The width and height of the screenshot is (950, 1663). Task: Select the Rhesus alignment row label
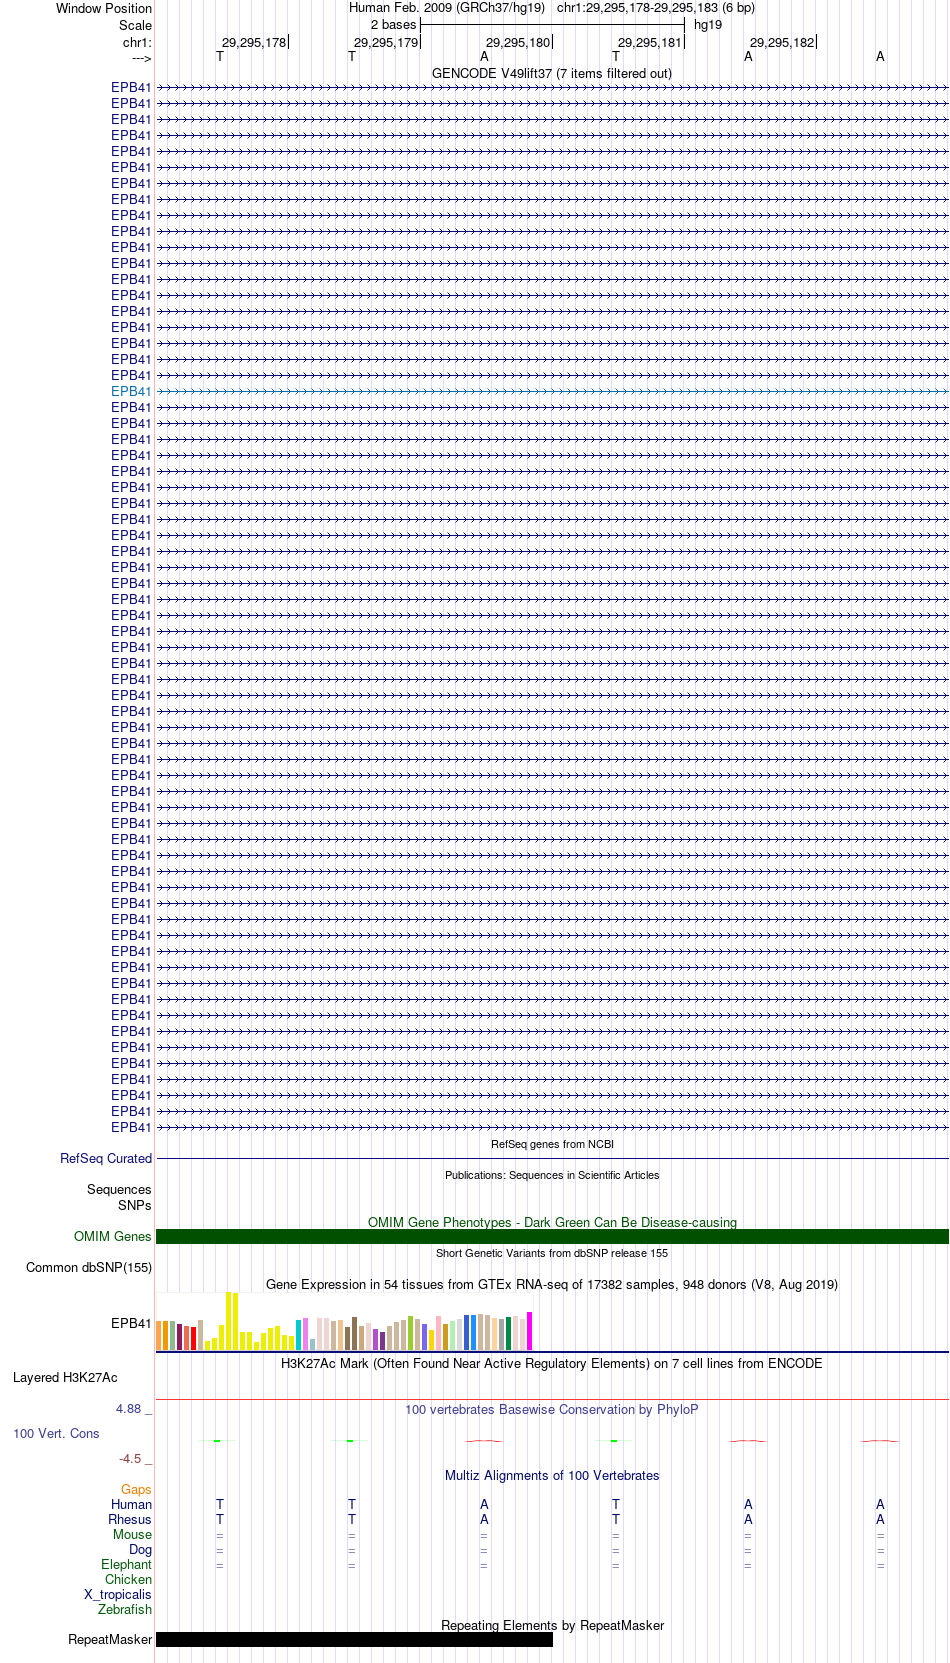[x=130, y=1520]
